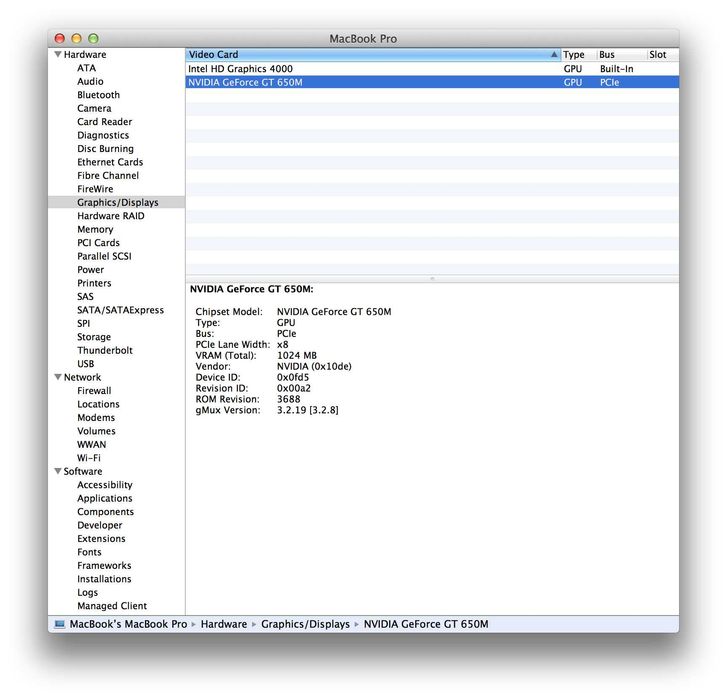Click the pane divider handle
Image resolution: width=727 pixels, height=699 pixels.
pyautogui.click(x=432, y=279)
